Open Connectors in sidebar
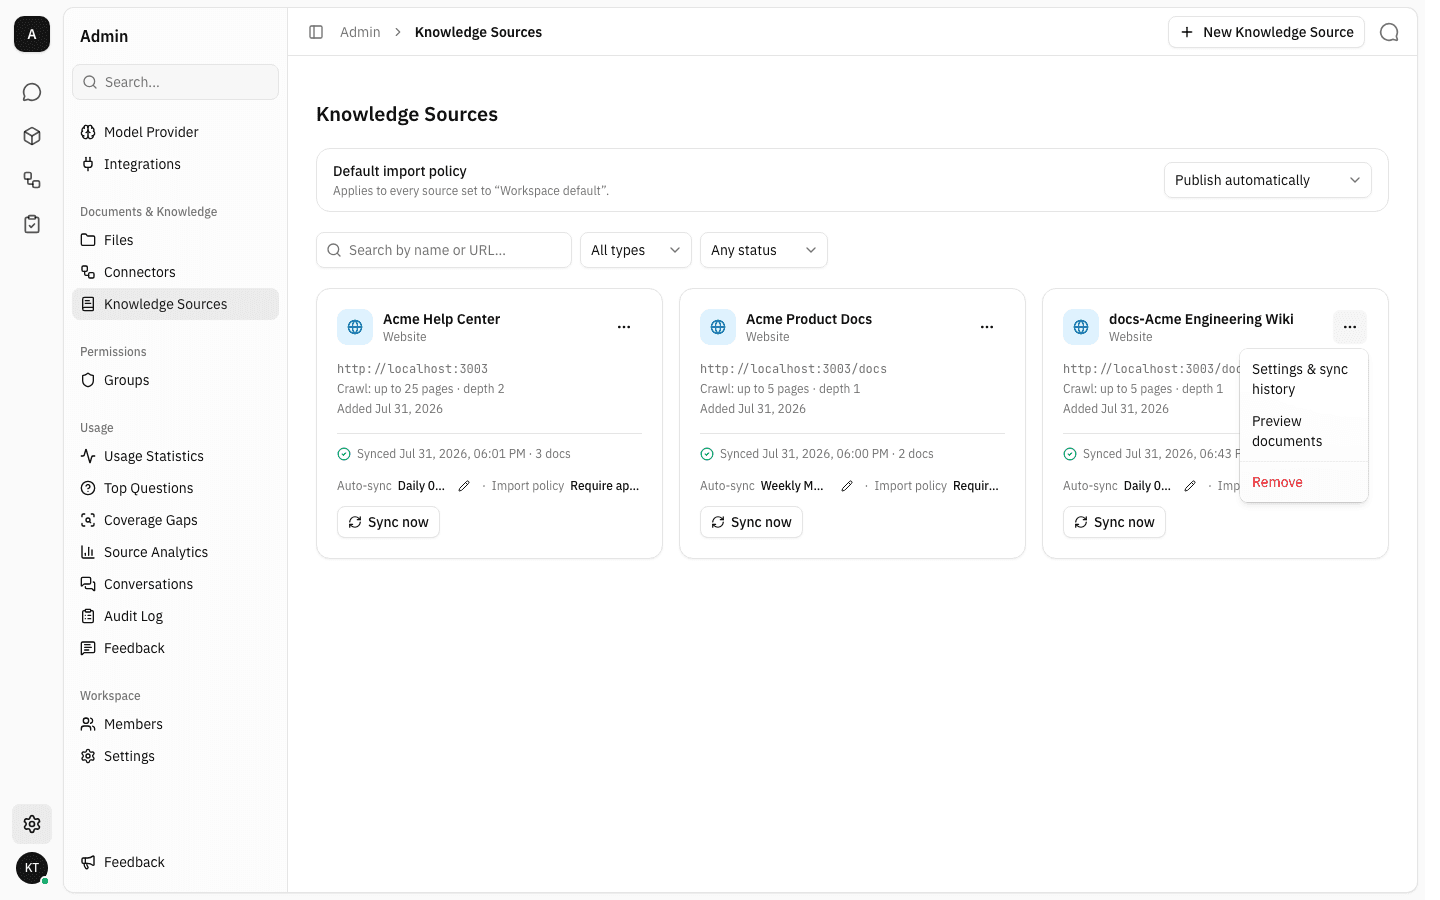The image size is (1440, 900). 175,272
